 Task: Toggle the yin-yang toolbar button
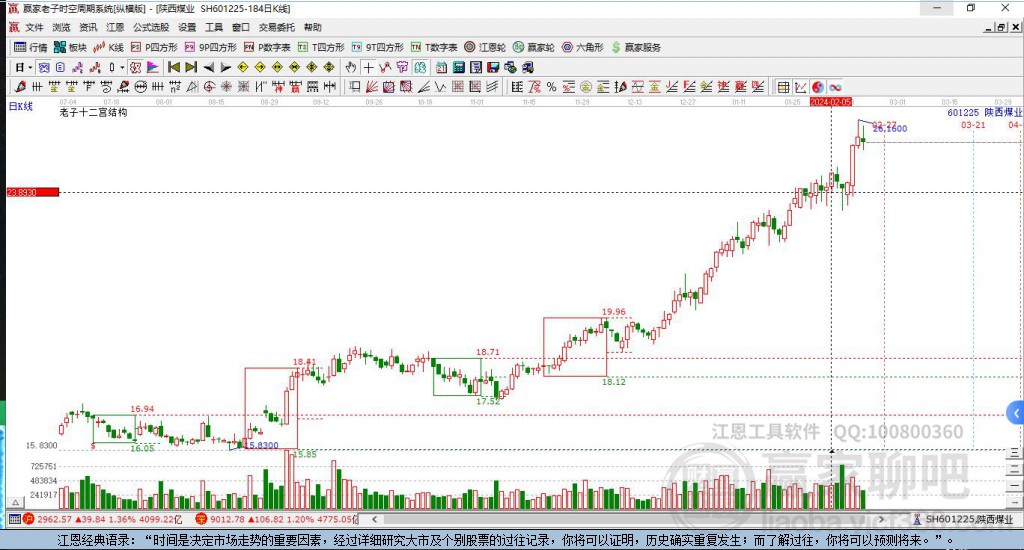[x=818, y=87]
